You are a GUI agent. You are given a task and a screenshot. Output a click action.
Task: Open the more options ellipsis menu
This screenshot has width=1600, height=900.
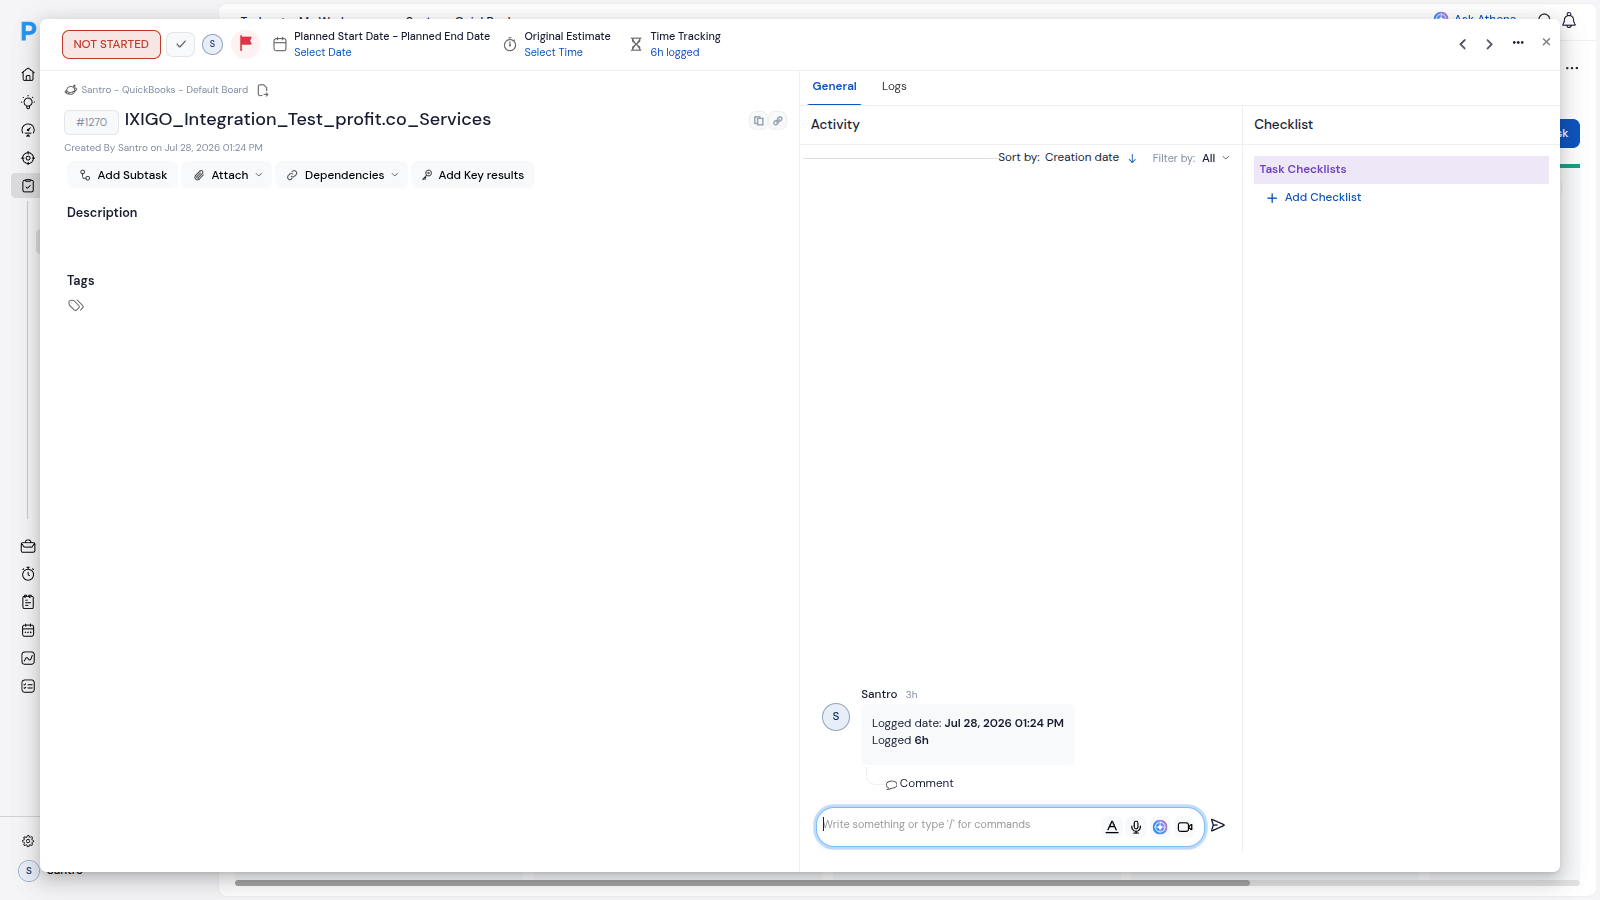pos(1518,43)
